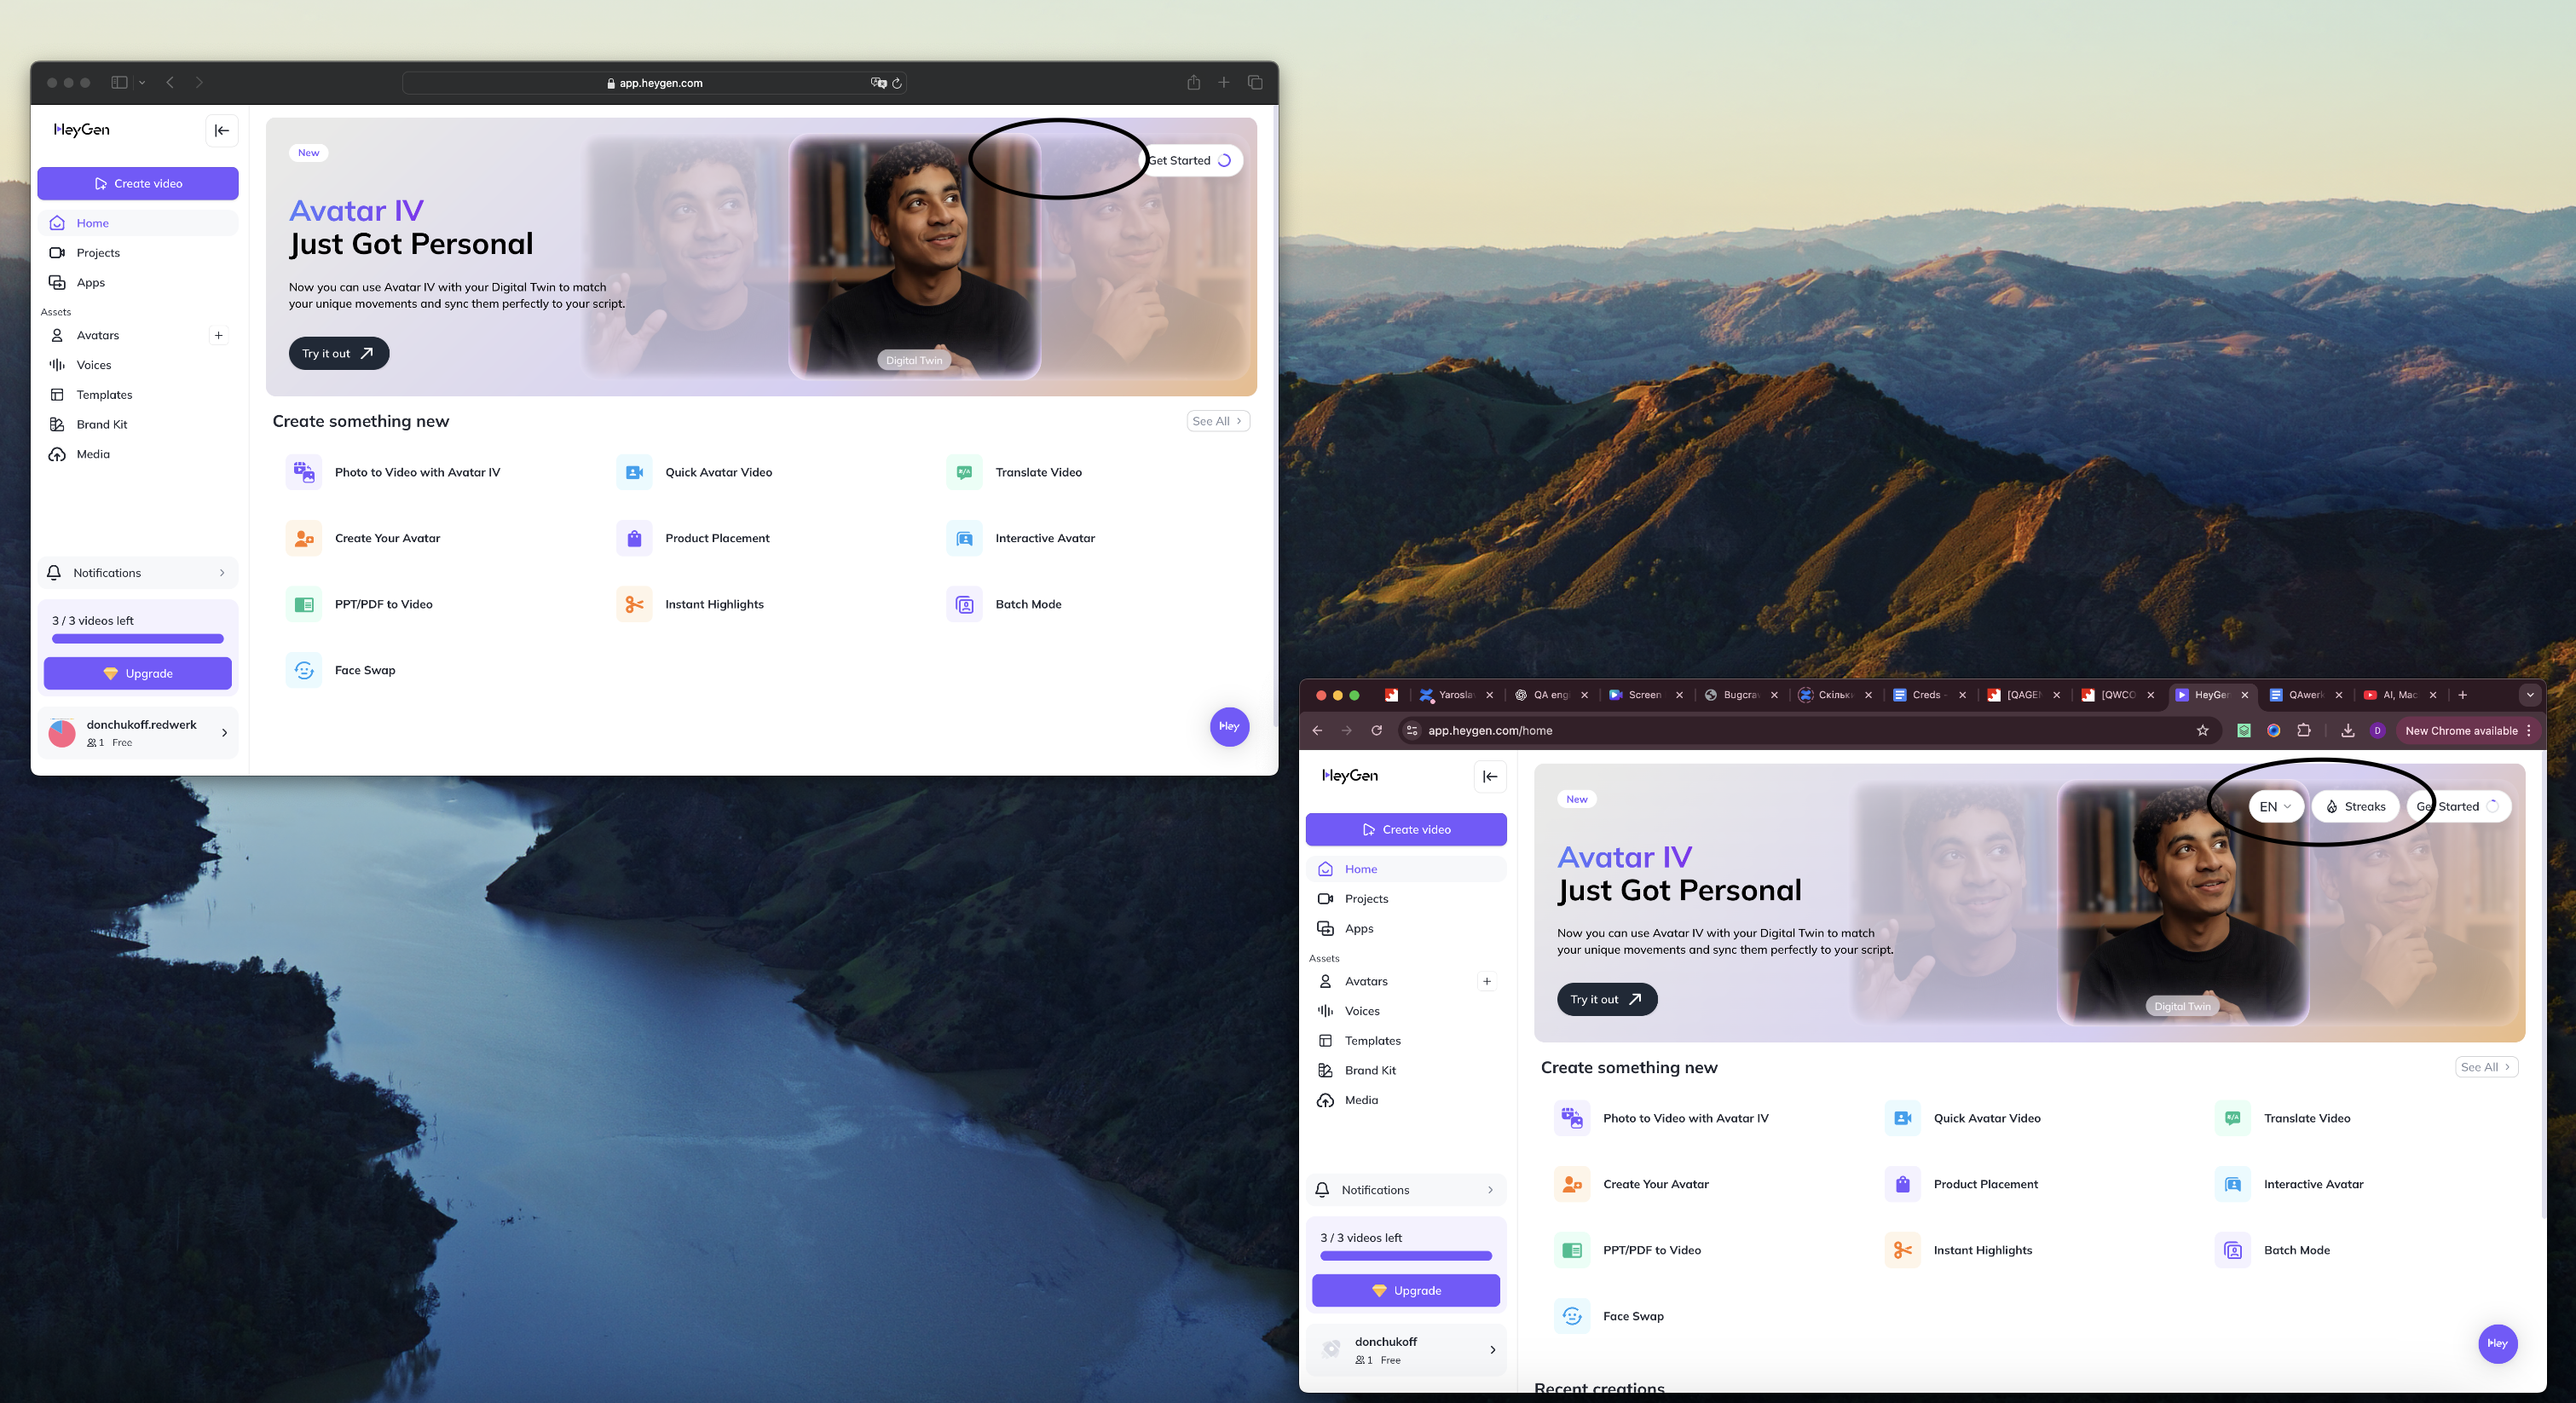This screenshot has height=1403, width=2576.
Task: Click the Translate Video icon in Chrome window
Action: [2232, 1118]
